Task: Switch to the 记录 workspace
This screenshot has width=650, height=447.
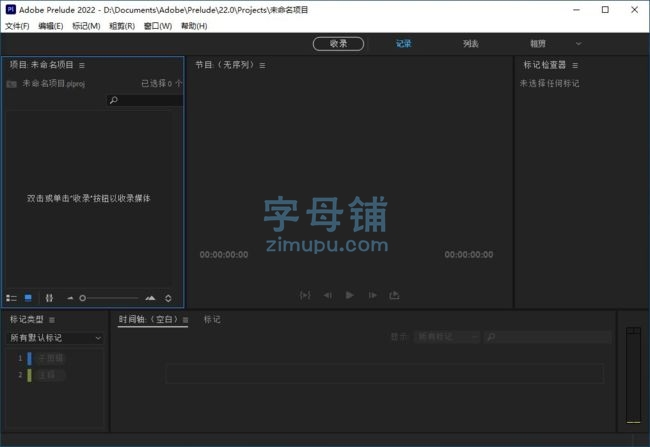Action: [x=404, y=44]
